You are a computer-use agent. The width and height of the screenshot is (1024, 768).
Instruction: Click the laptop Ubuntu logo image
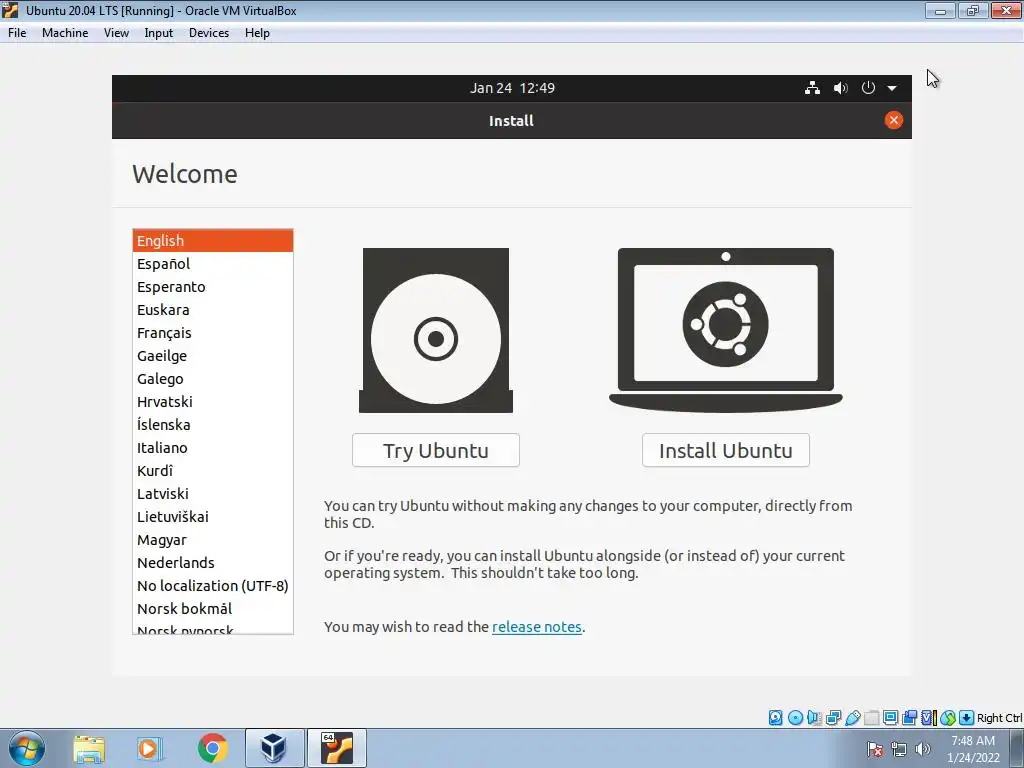pos(726,330)
